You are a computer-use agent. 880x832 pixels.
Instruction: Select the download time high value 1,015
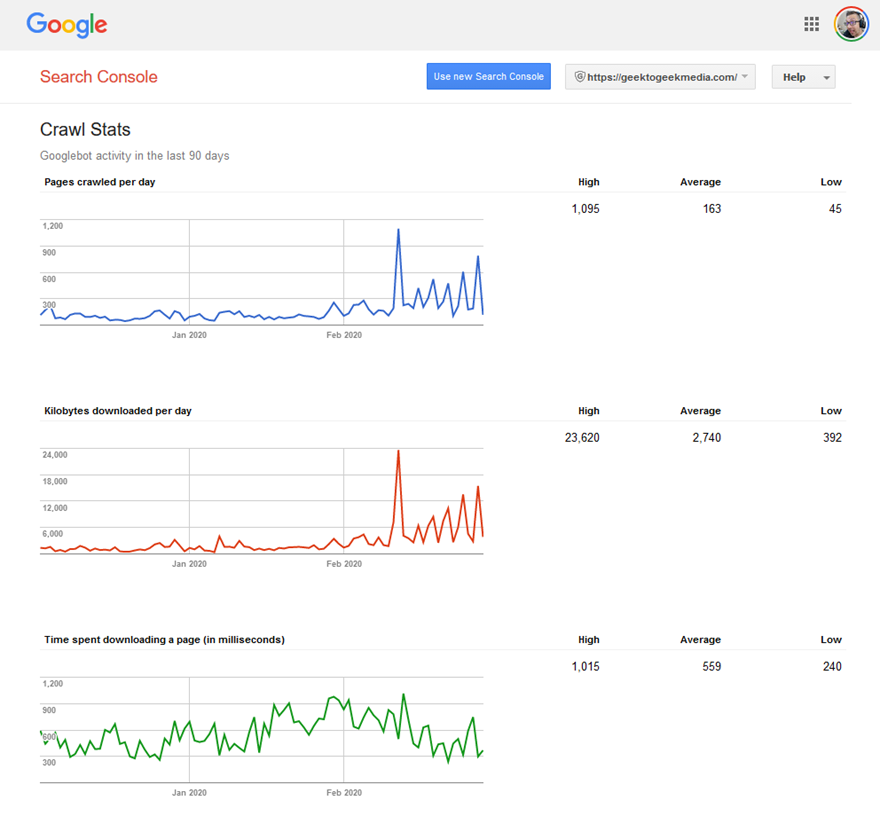tap(585, 666)
